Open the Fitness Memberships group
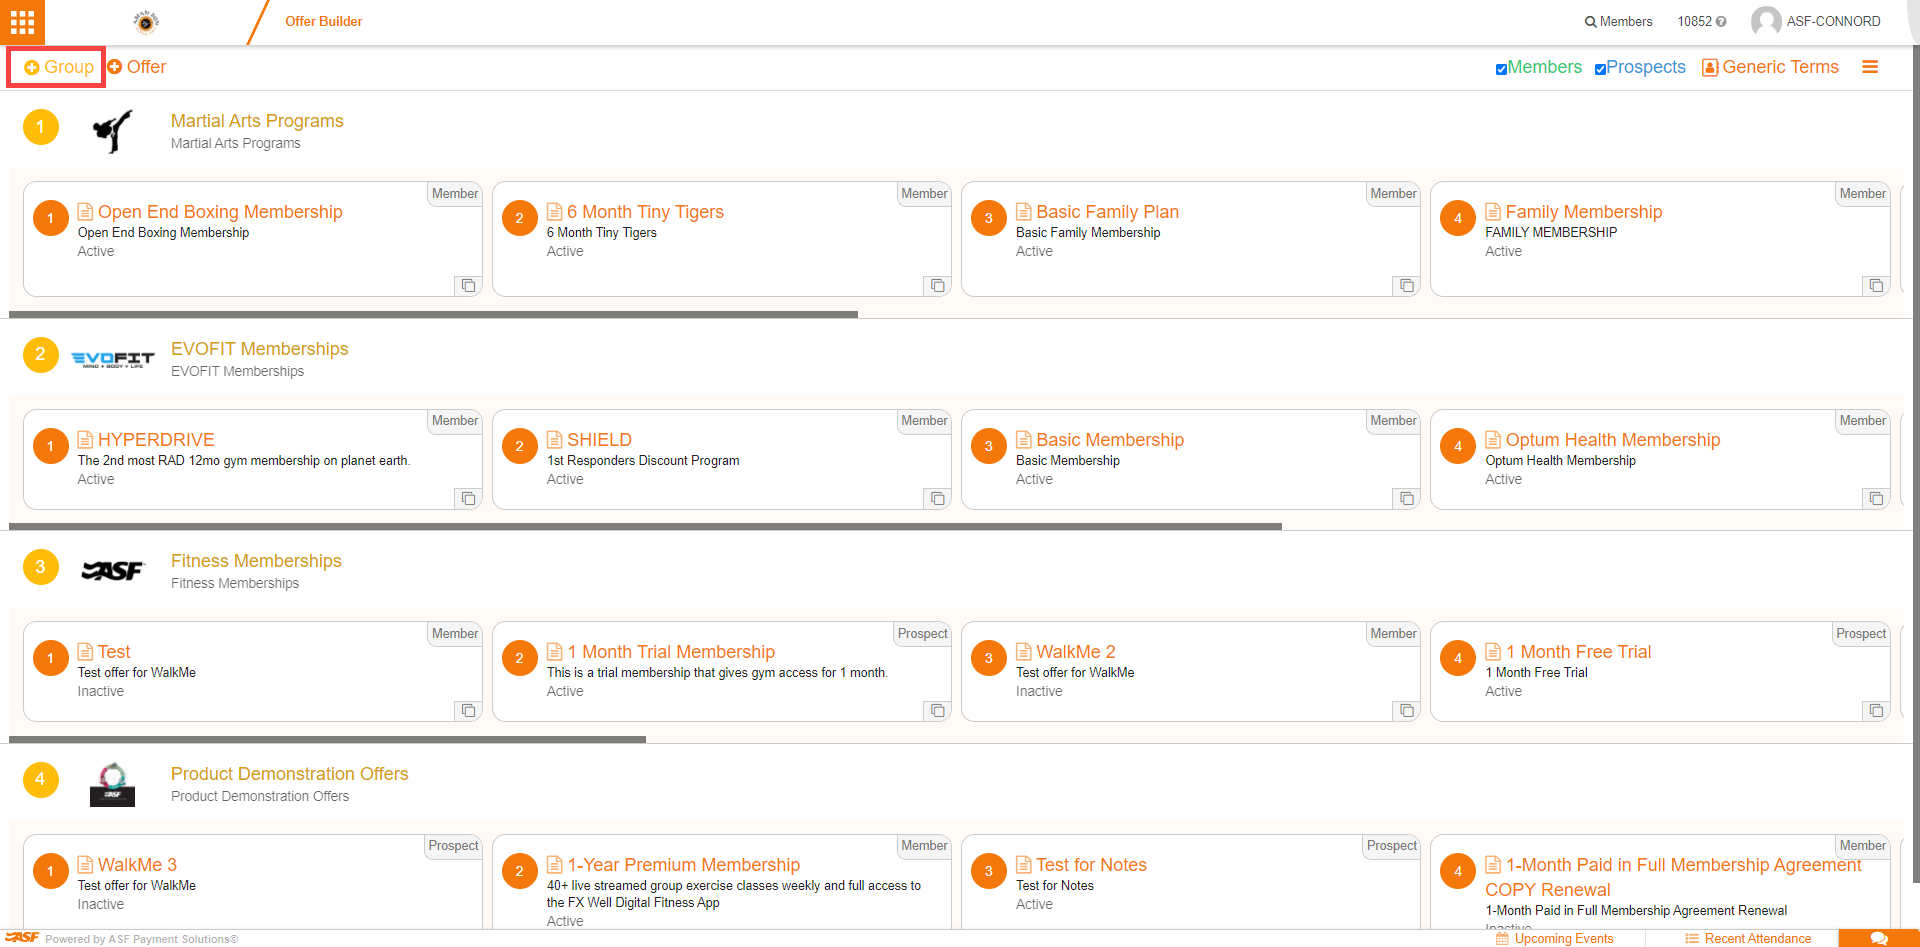 tap(256, 561)
